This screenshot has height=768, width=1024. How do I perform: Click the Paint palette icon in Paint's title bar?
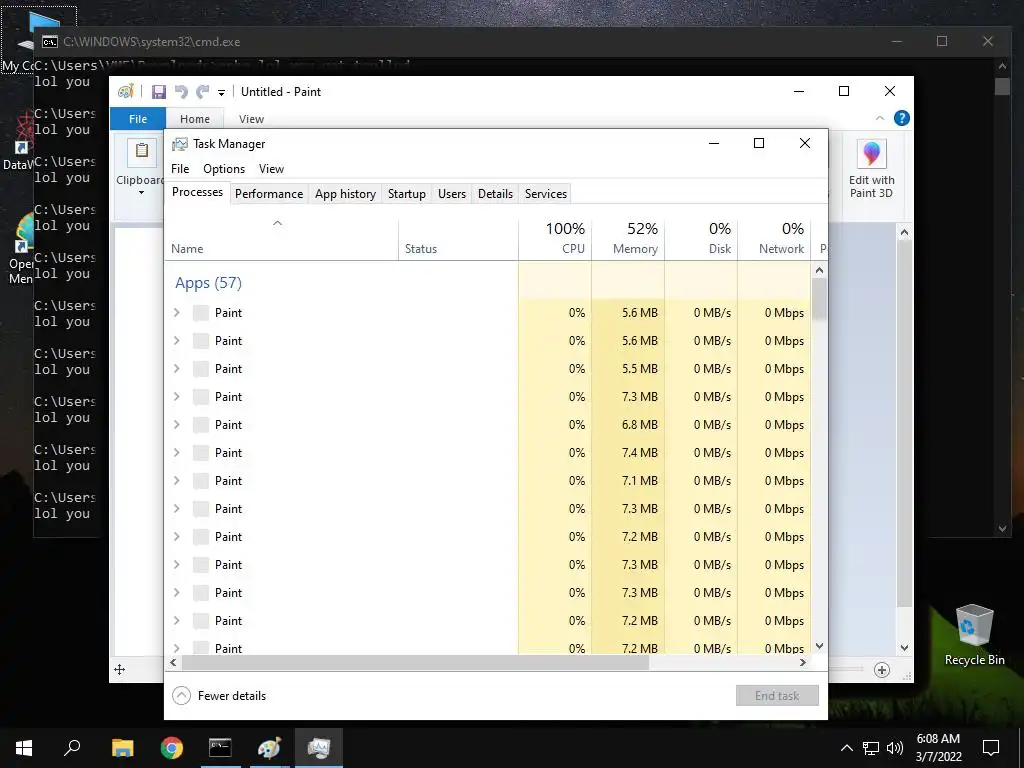[x=126, y=91]
